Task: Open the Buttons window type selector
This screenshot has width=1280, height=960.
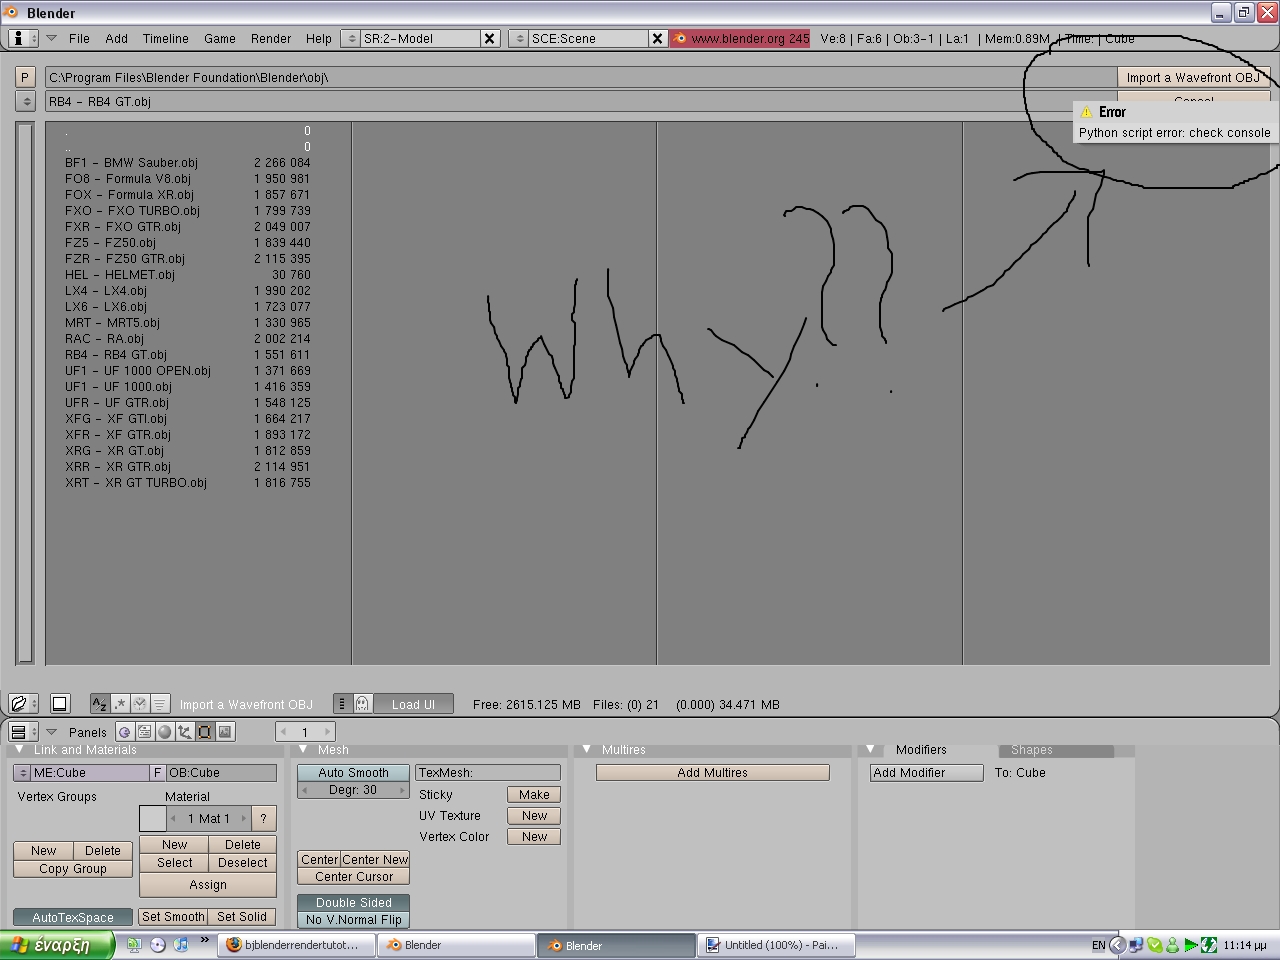Action: coord(23,732)
